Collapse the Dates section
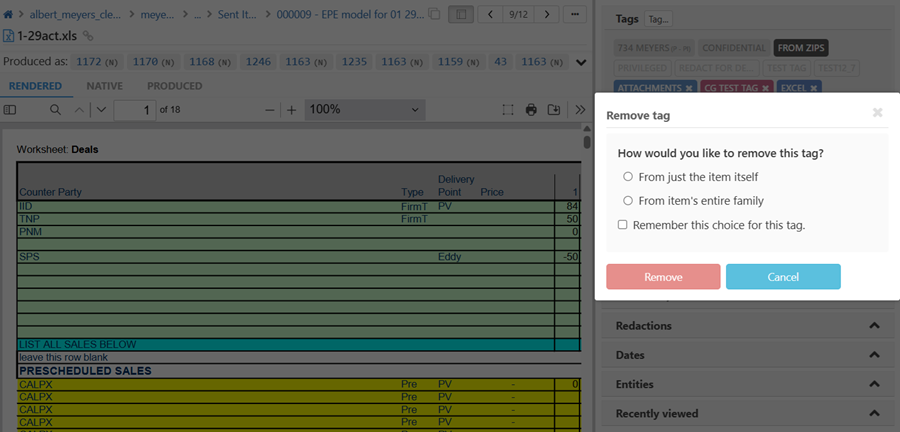The image size is (900, 432). click(874, 355)
